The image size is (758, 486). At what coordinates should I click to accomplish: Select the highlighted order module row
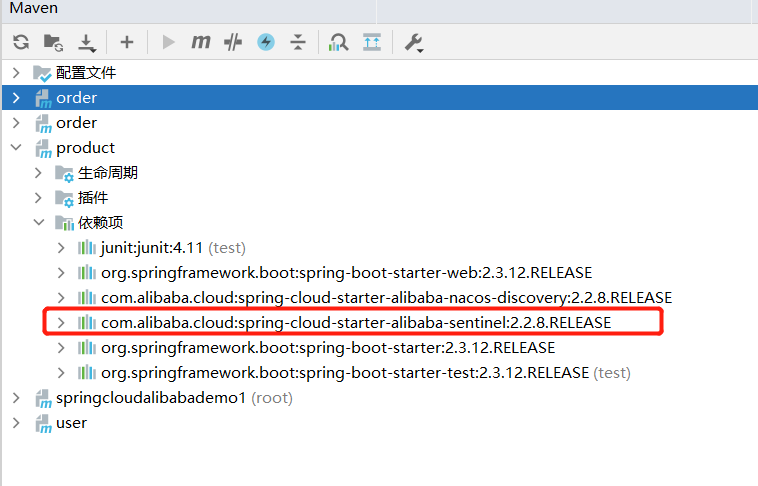(76, 98)
